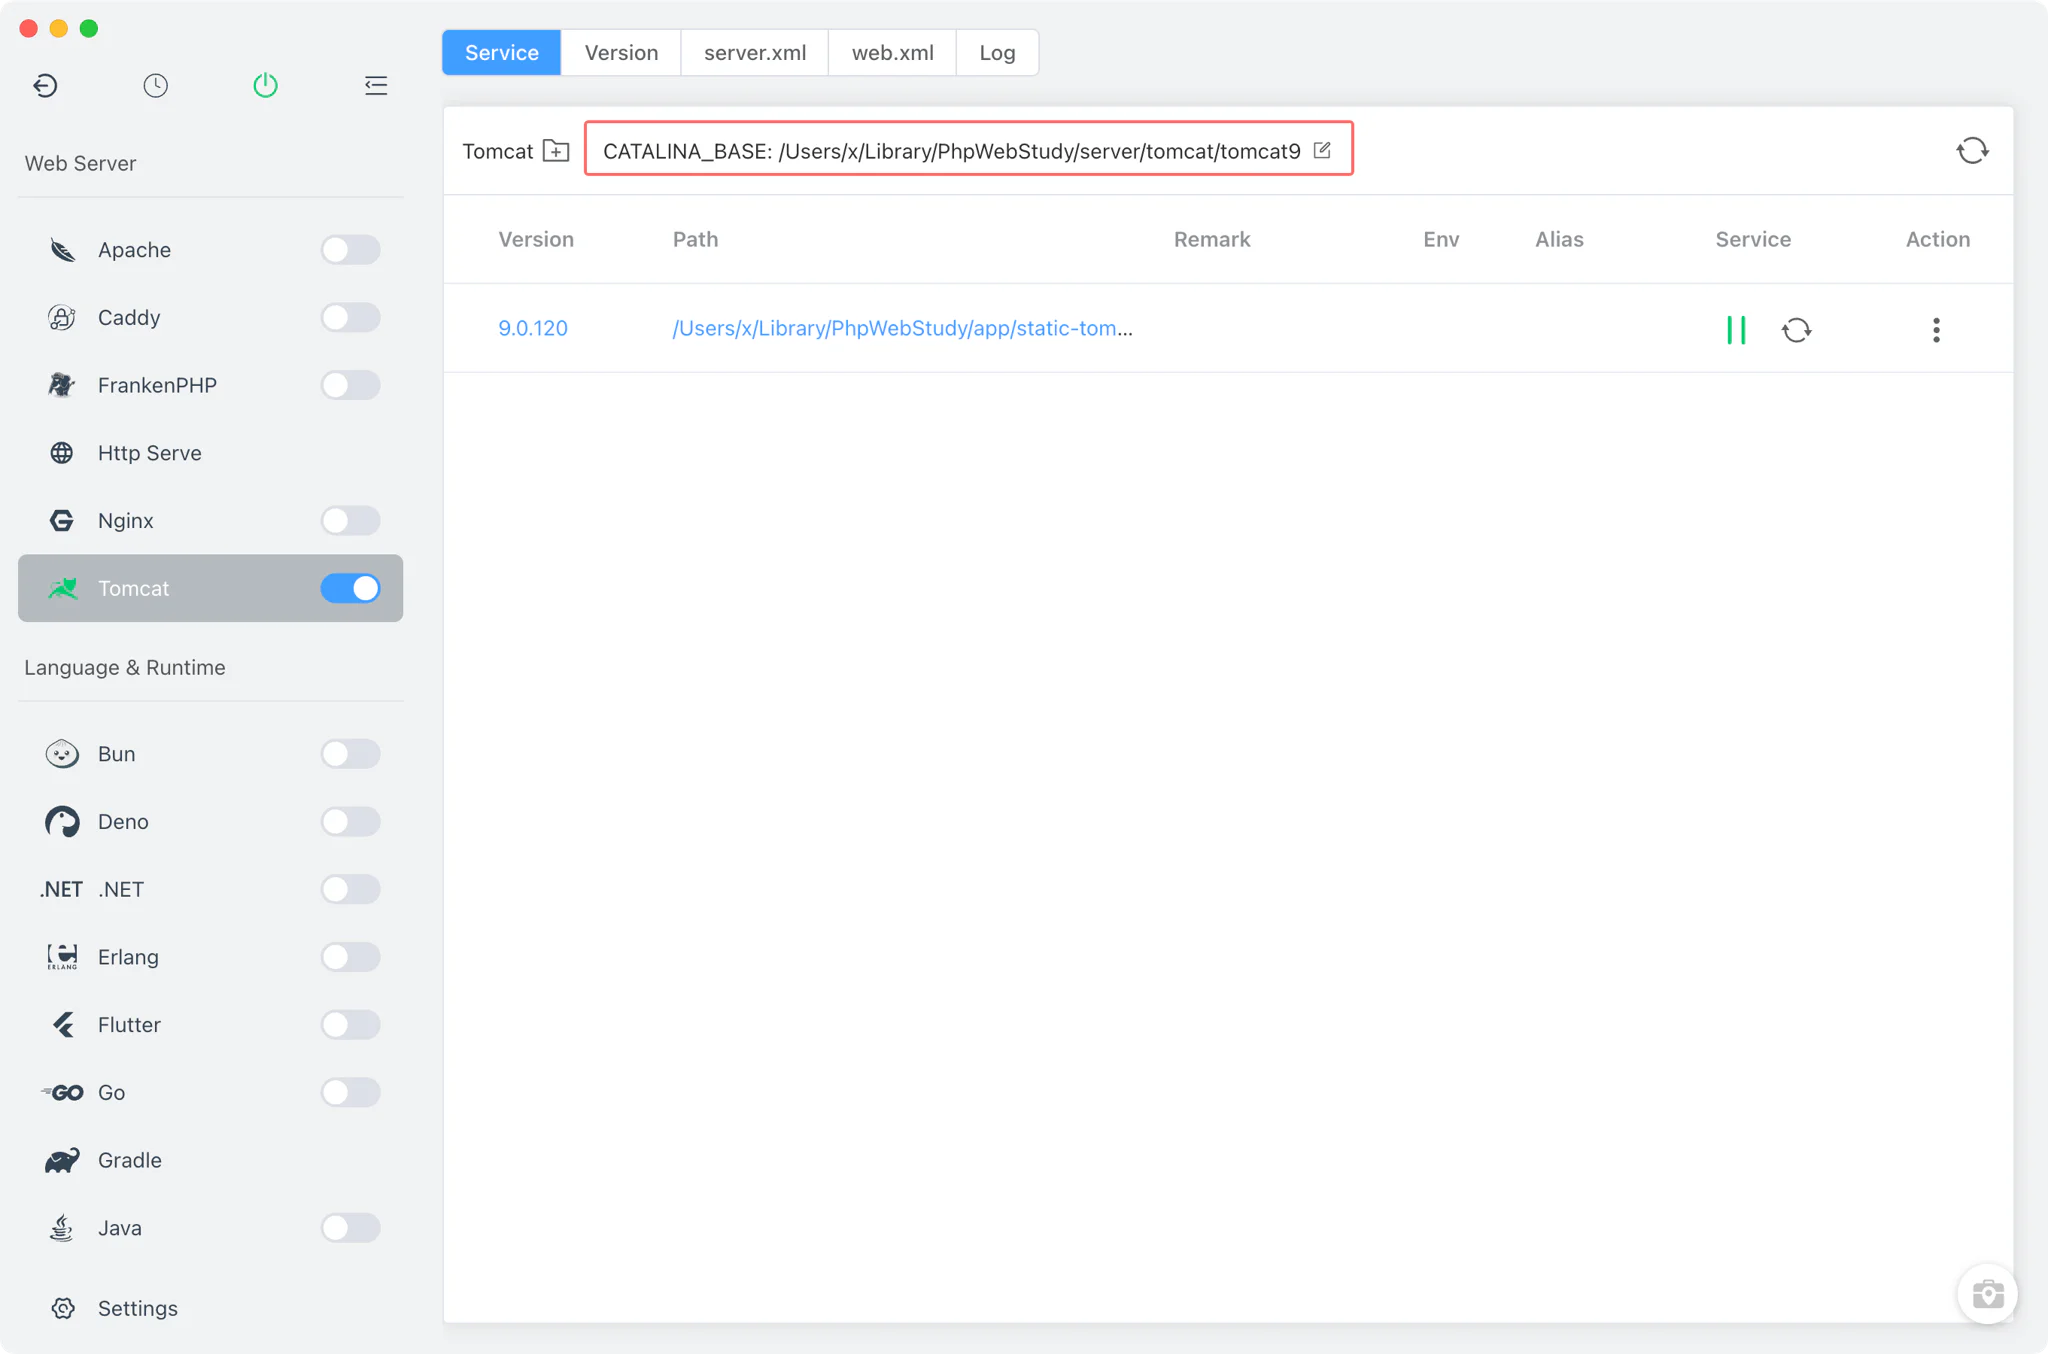Click the Env column header

pyautogui.click(x=1441, y=239)
